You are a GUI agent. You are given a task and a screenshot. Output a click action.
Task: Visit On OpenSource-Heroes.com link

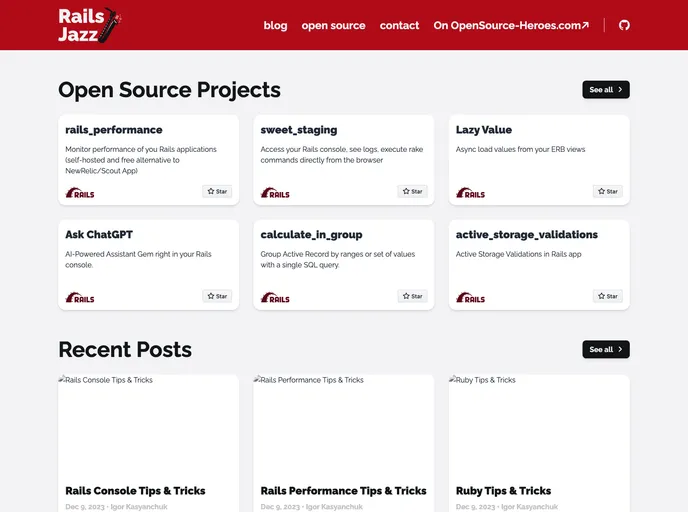point(511,25)
